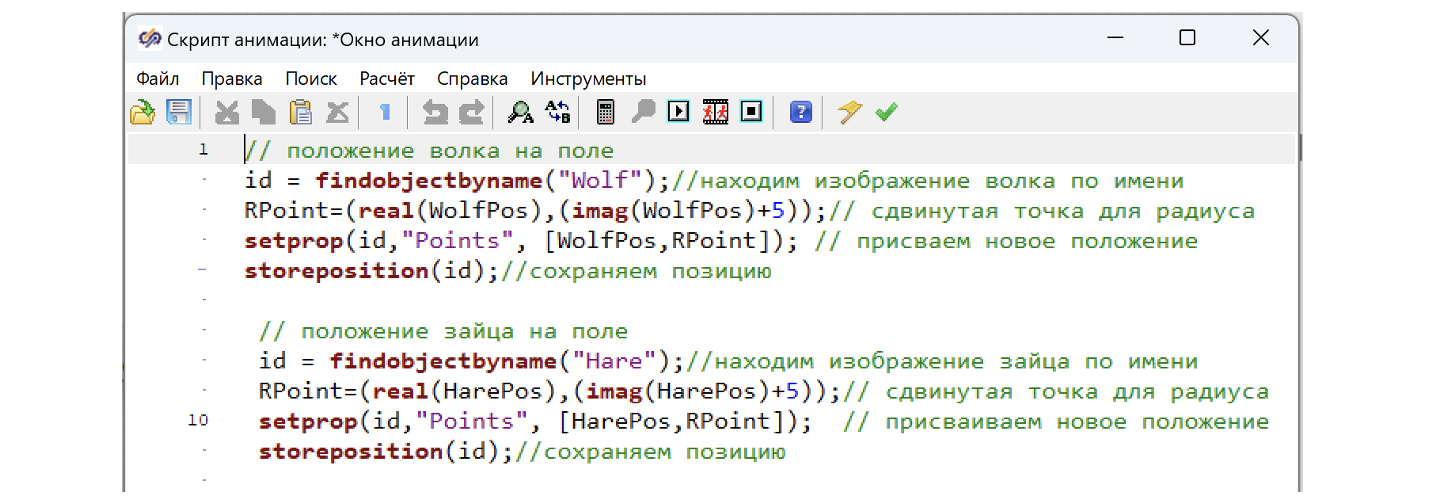Screen dimensions: 1436x504
Task: Open help with blue question icon
Action: point(800,113)
